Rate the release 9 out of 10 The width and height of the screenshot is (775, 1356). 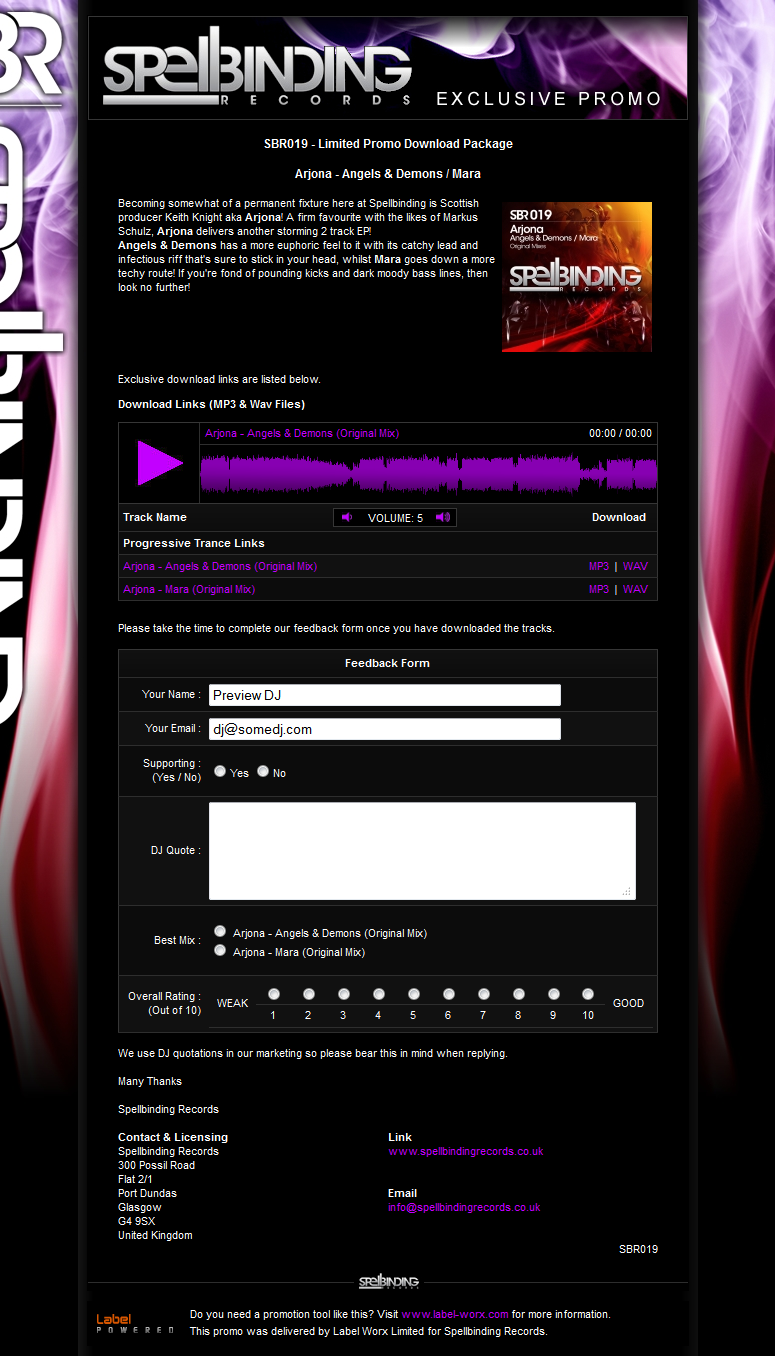click(554, 994)
